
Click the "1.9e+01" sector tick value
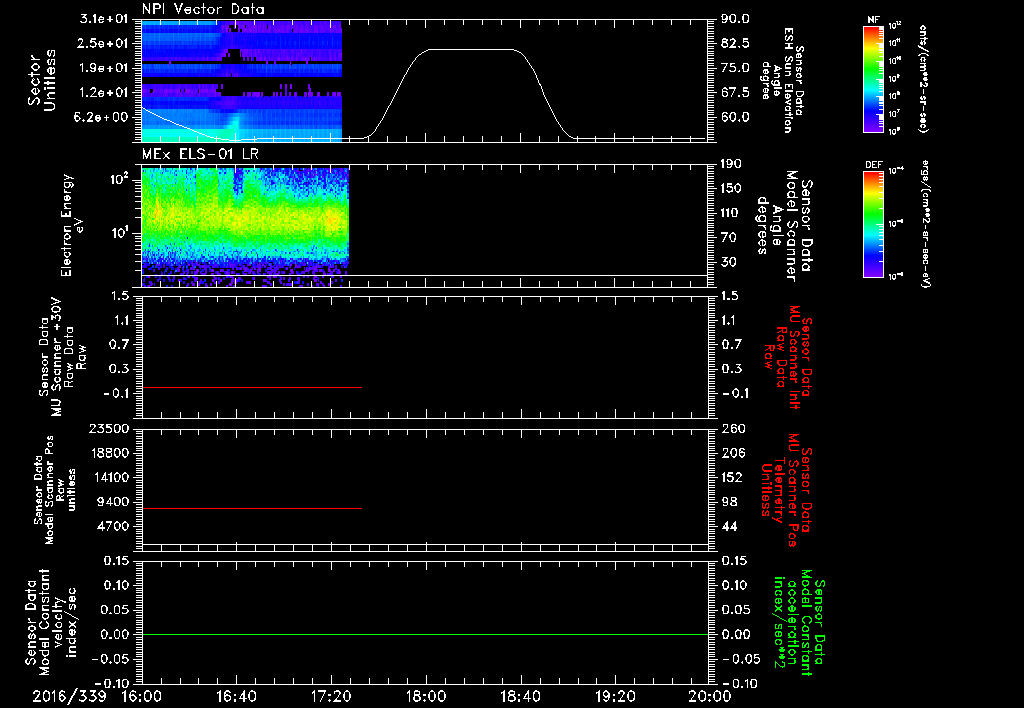coord(104,68)
